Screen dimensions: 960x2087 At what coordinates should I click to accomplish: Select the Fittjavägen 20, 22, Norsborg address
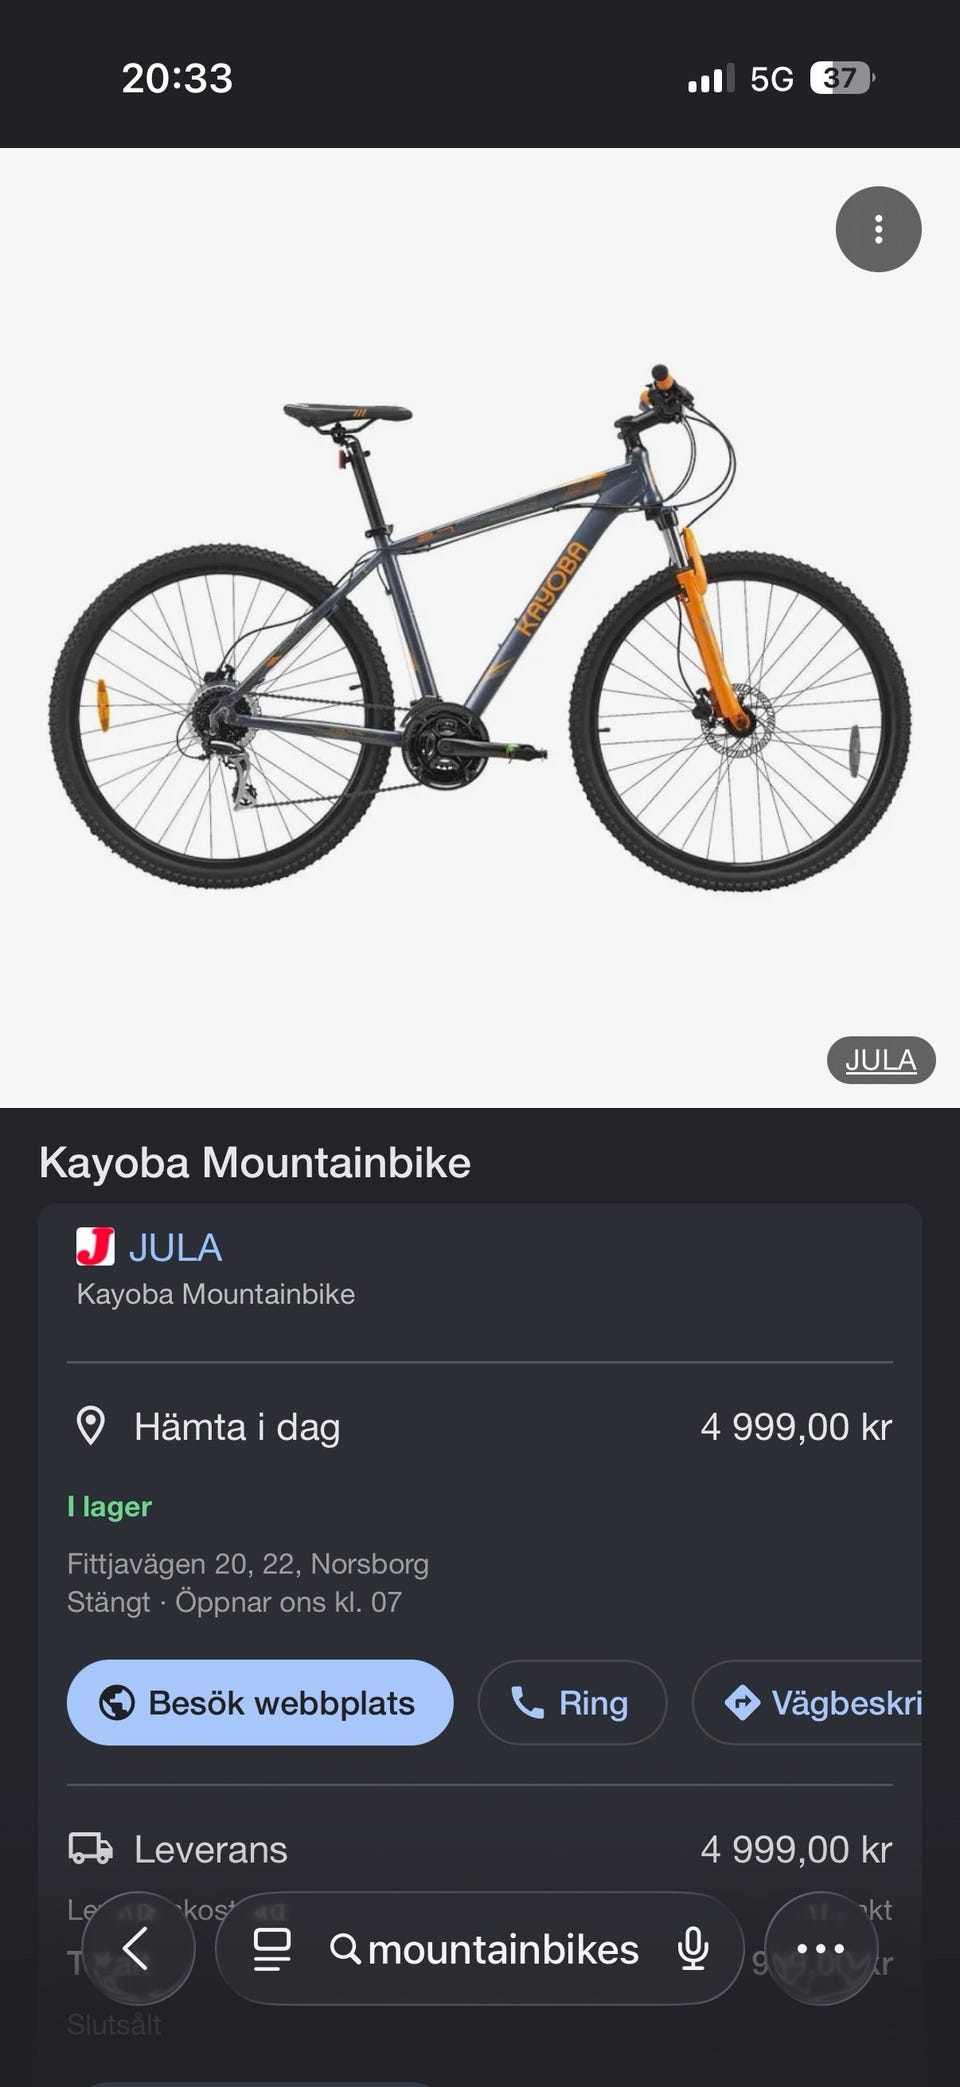click(x=248, y=1564)
